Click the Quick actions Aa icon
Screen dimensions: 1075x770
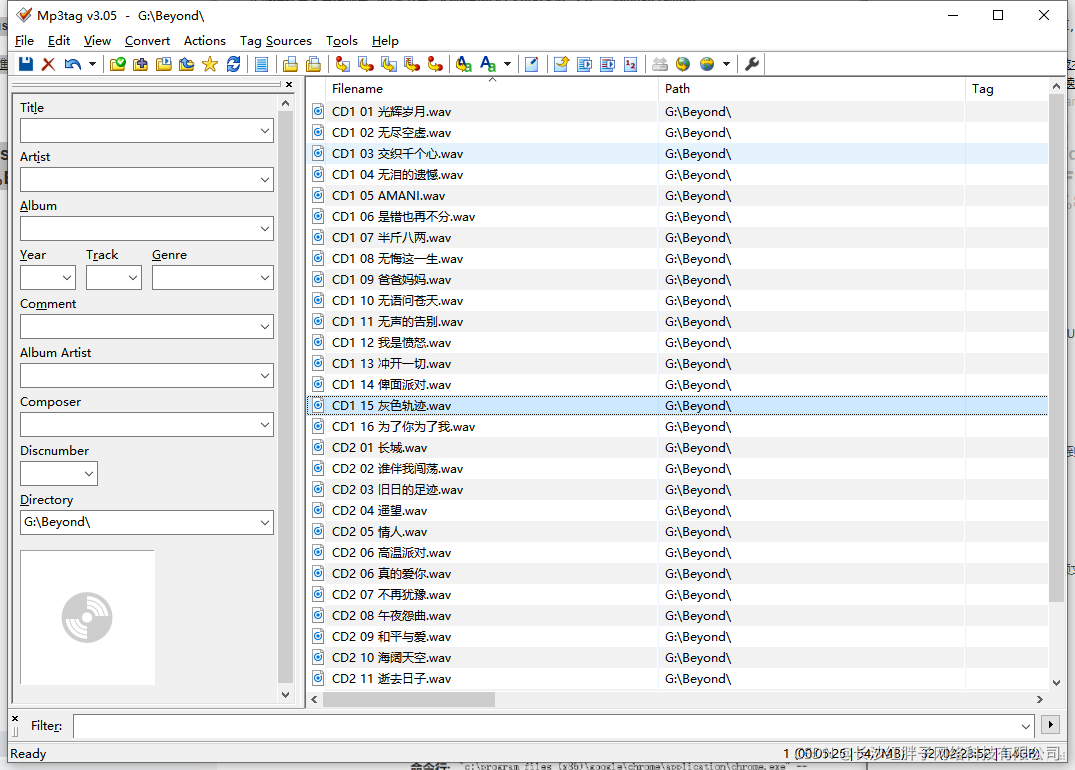coord(487,64)
